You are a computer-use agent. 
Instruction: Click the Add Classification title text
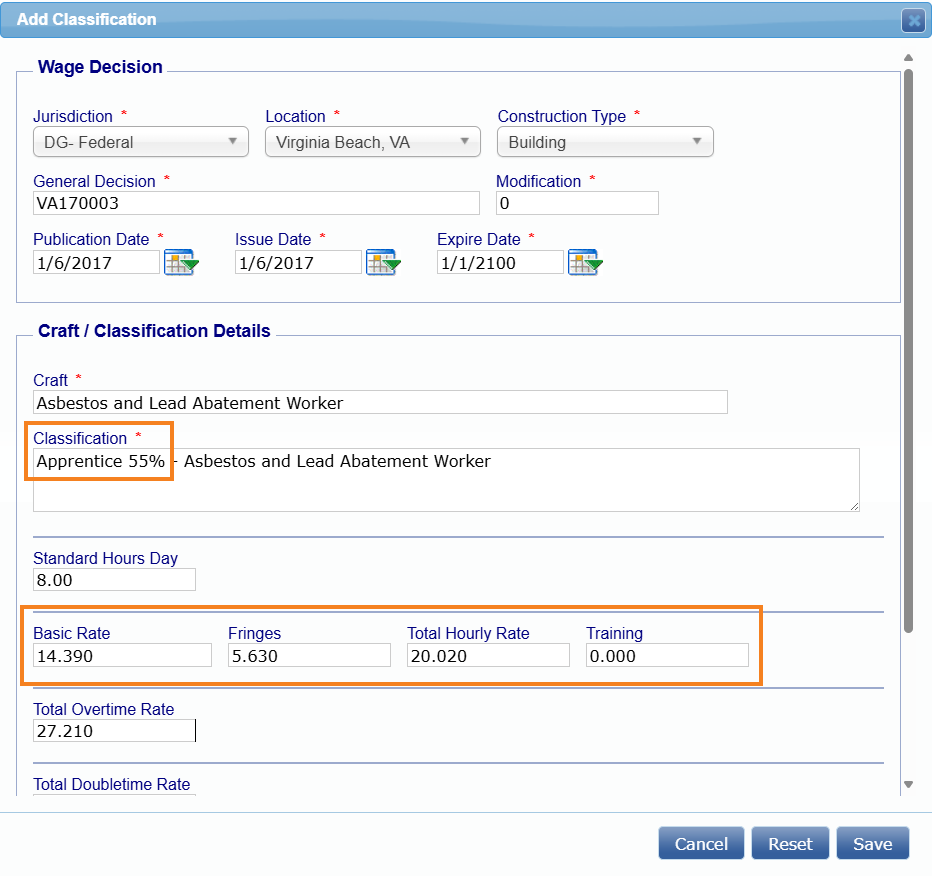(86, 20)
